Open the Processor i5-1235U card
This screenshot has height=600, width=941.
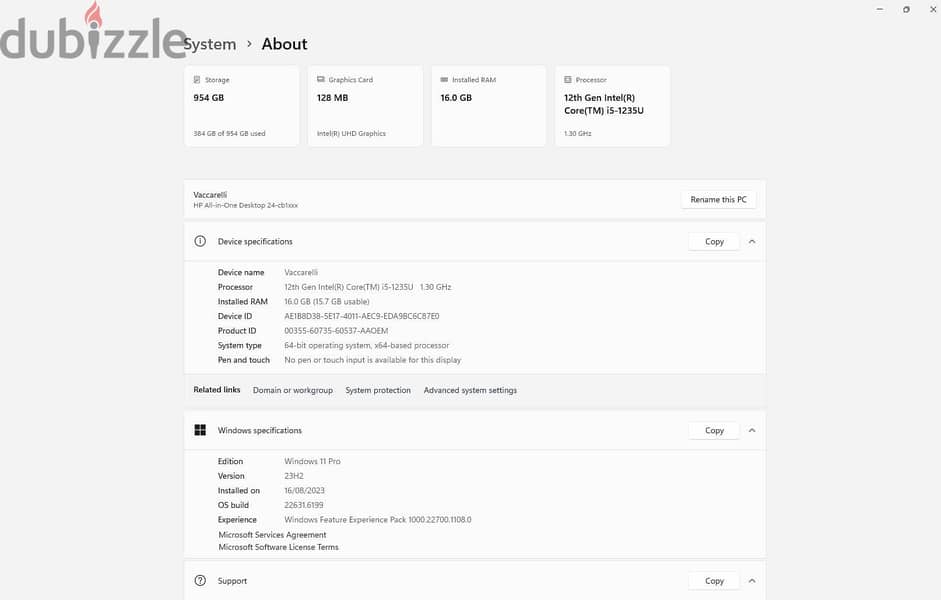[x=613, y=106]
